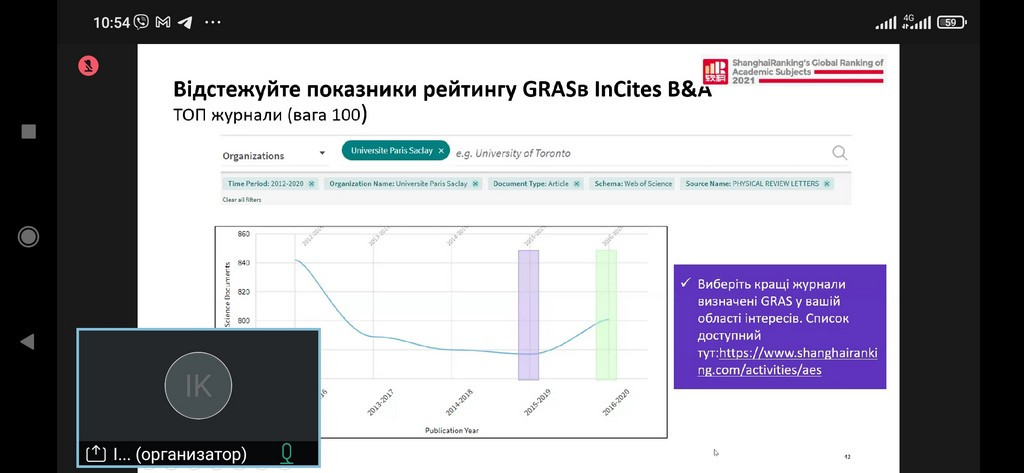Open the shanghairanking.com/activities/aes link
This screenshot has width=1024, height=473.
787,361
